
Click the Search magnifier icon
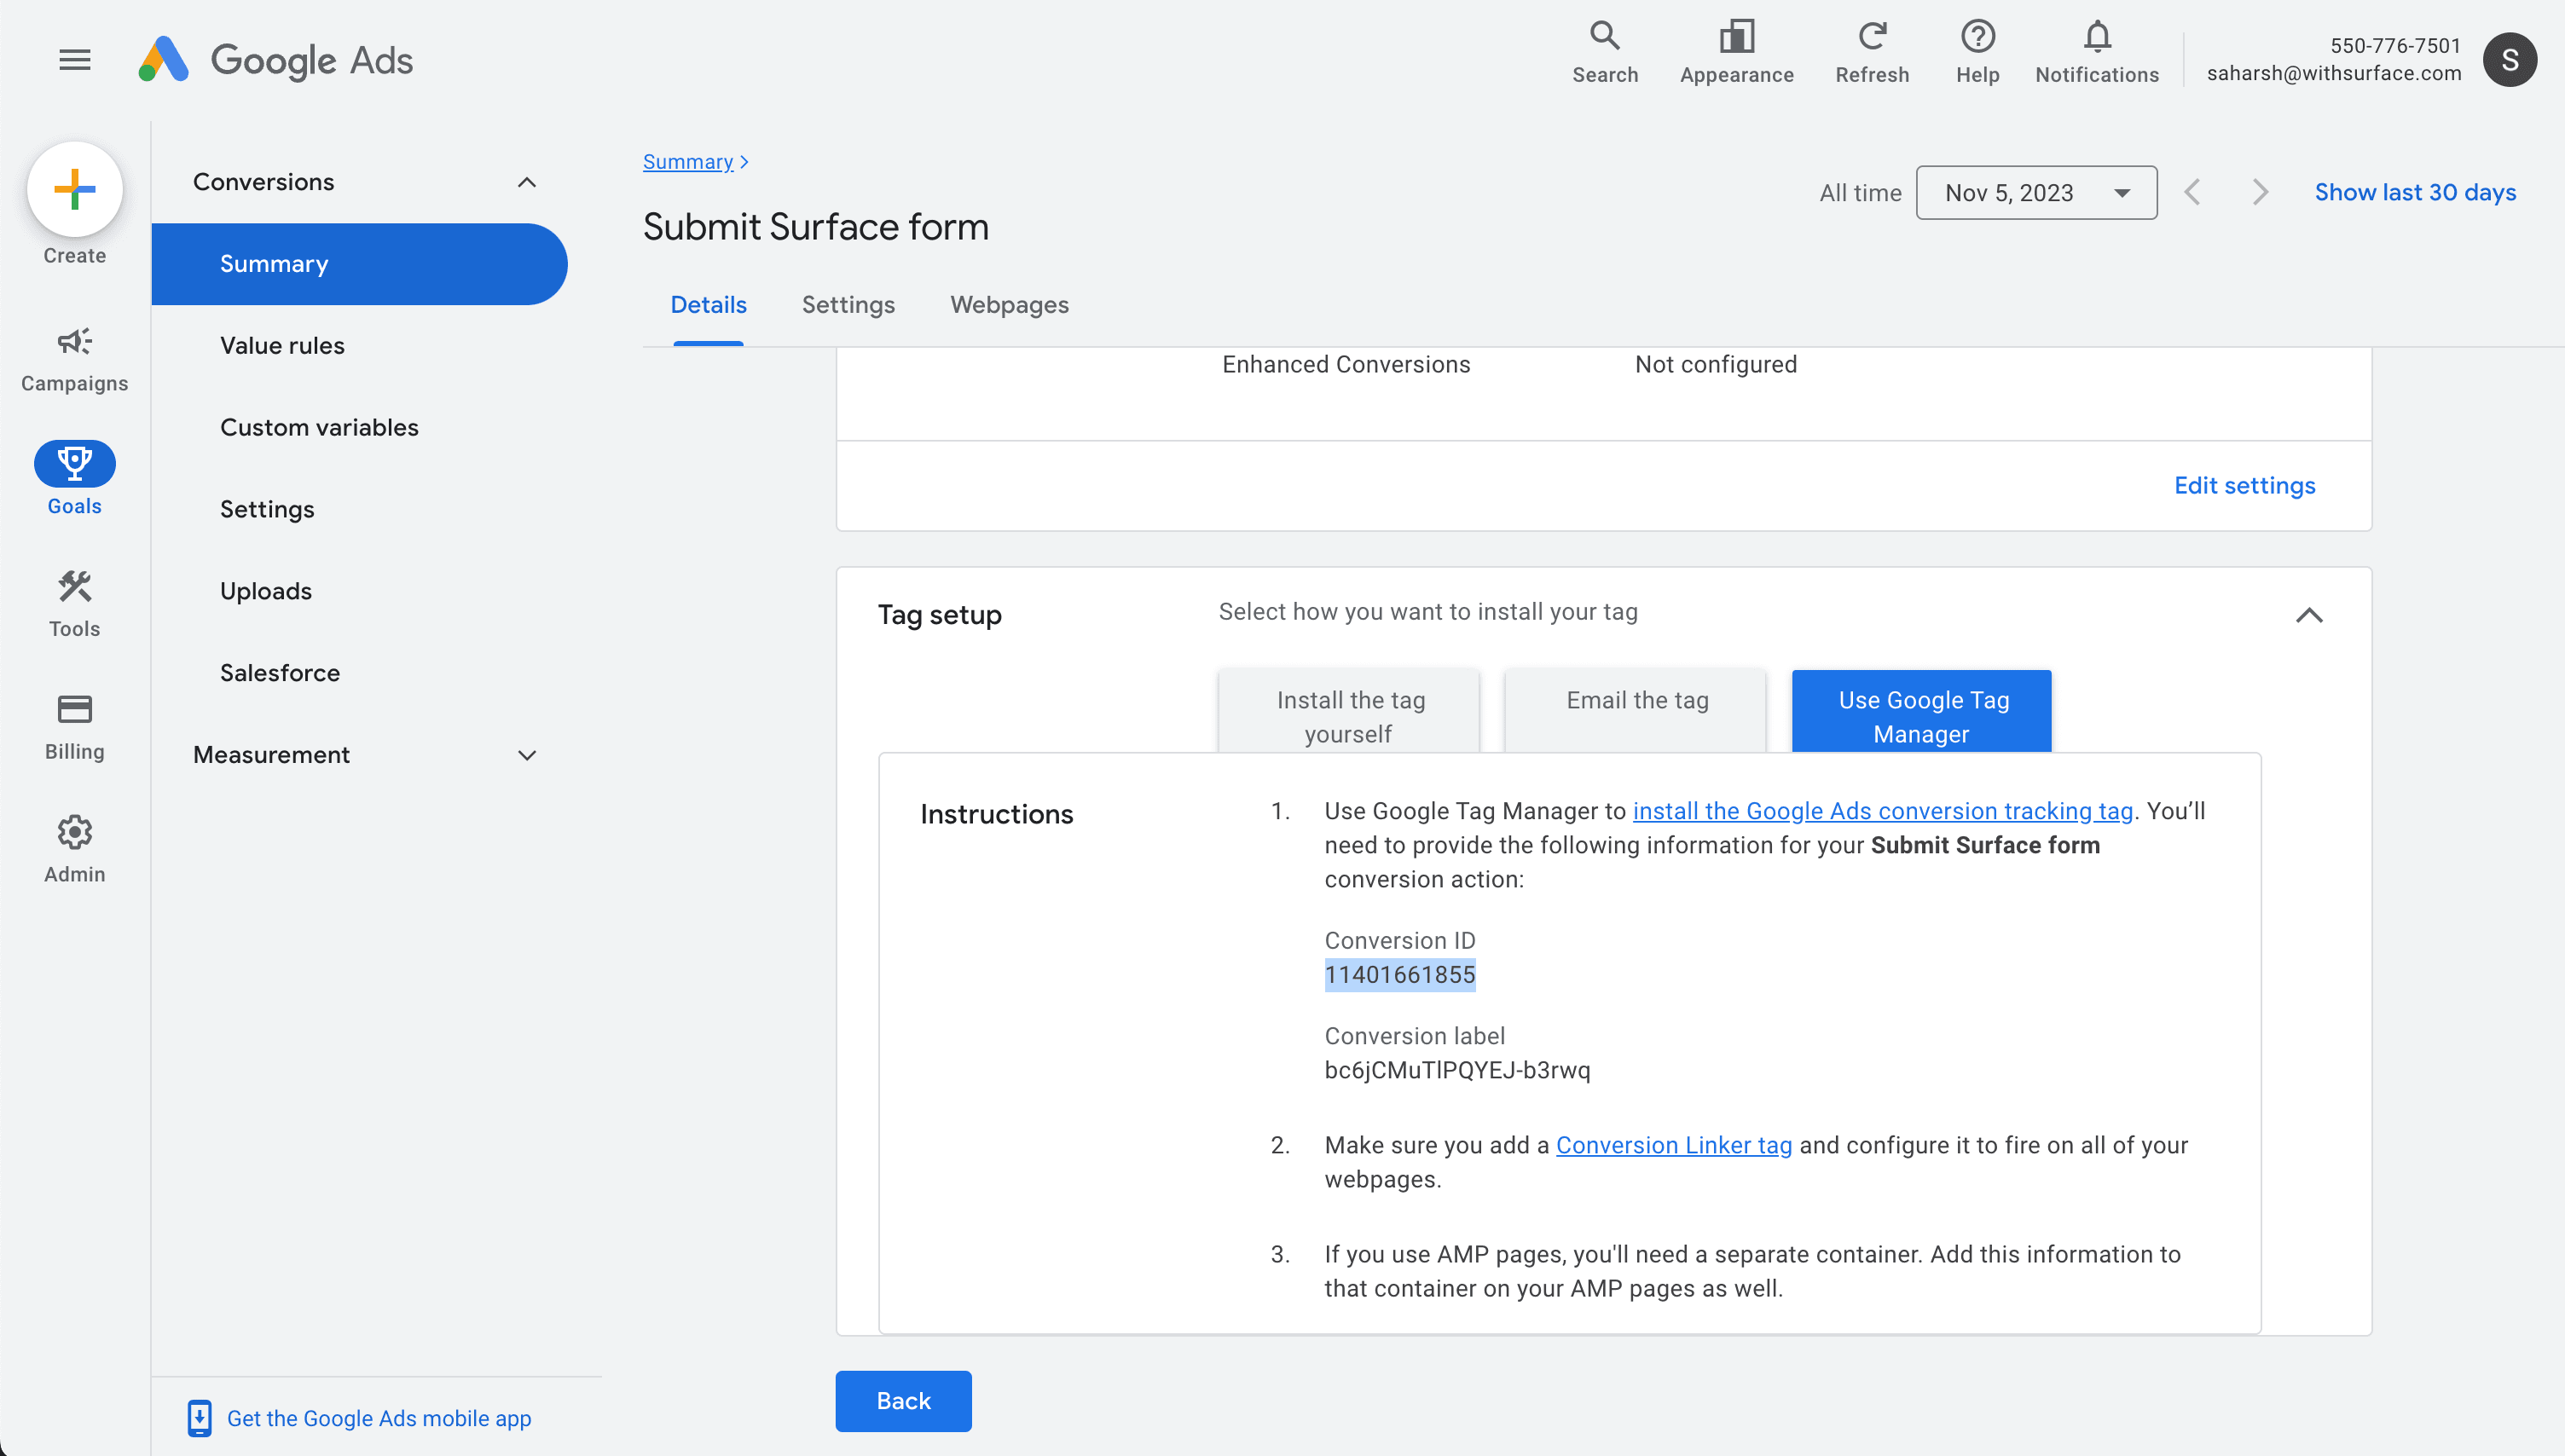pyautogui.click(x=1604, y=36)
